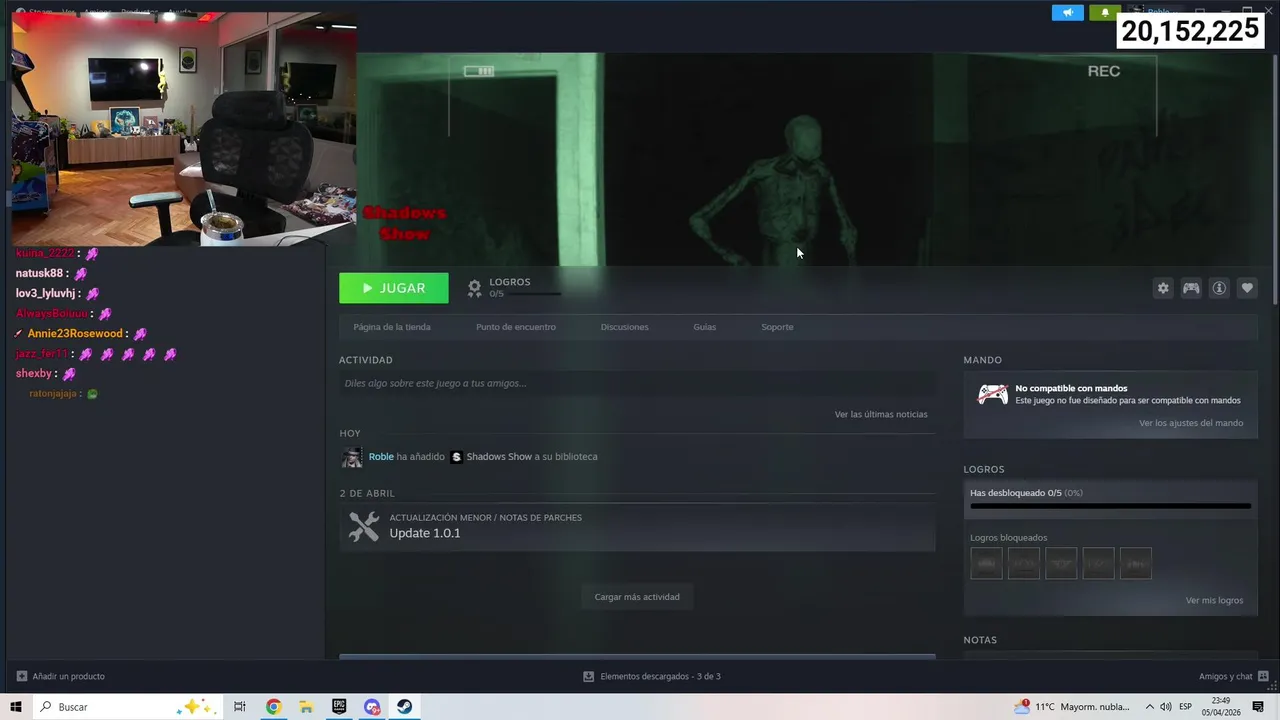This screenshot has height=720, width=1280.
Task: Open the game information icon
Action: coord(1219,288)
